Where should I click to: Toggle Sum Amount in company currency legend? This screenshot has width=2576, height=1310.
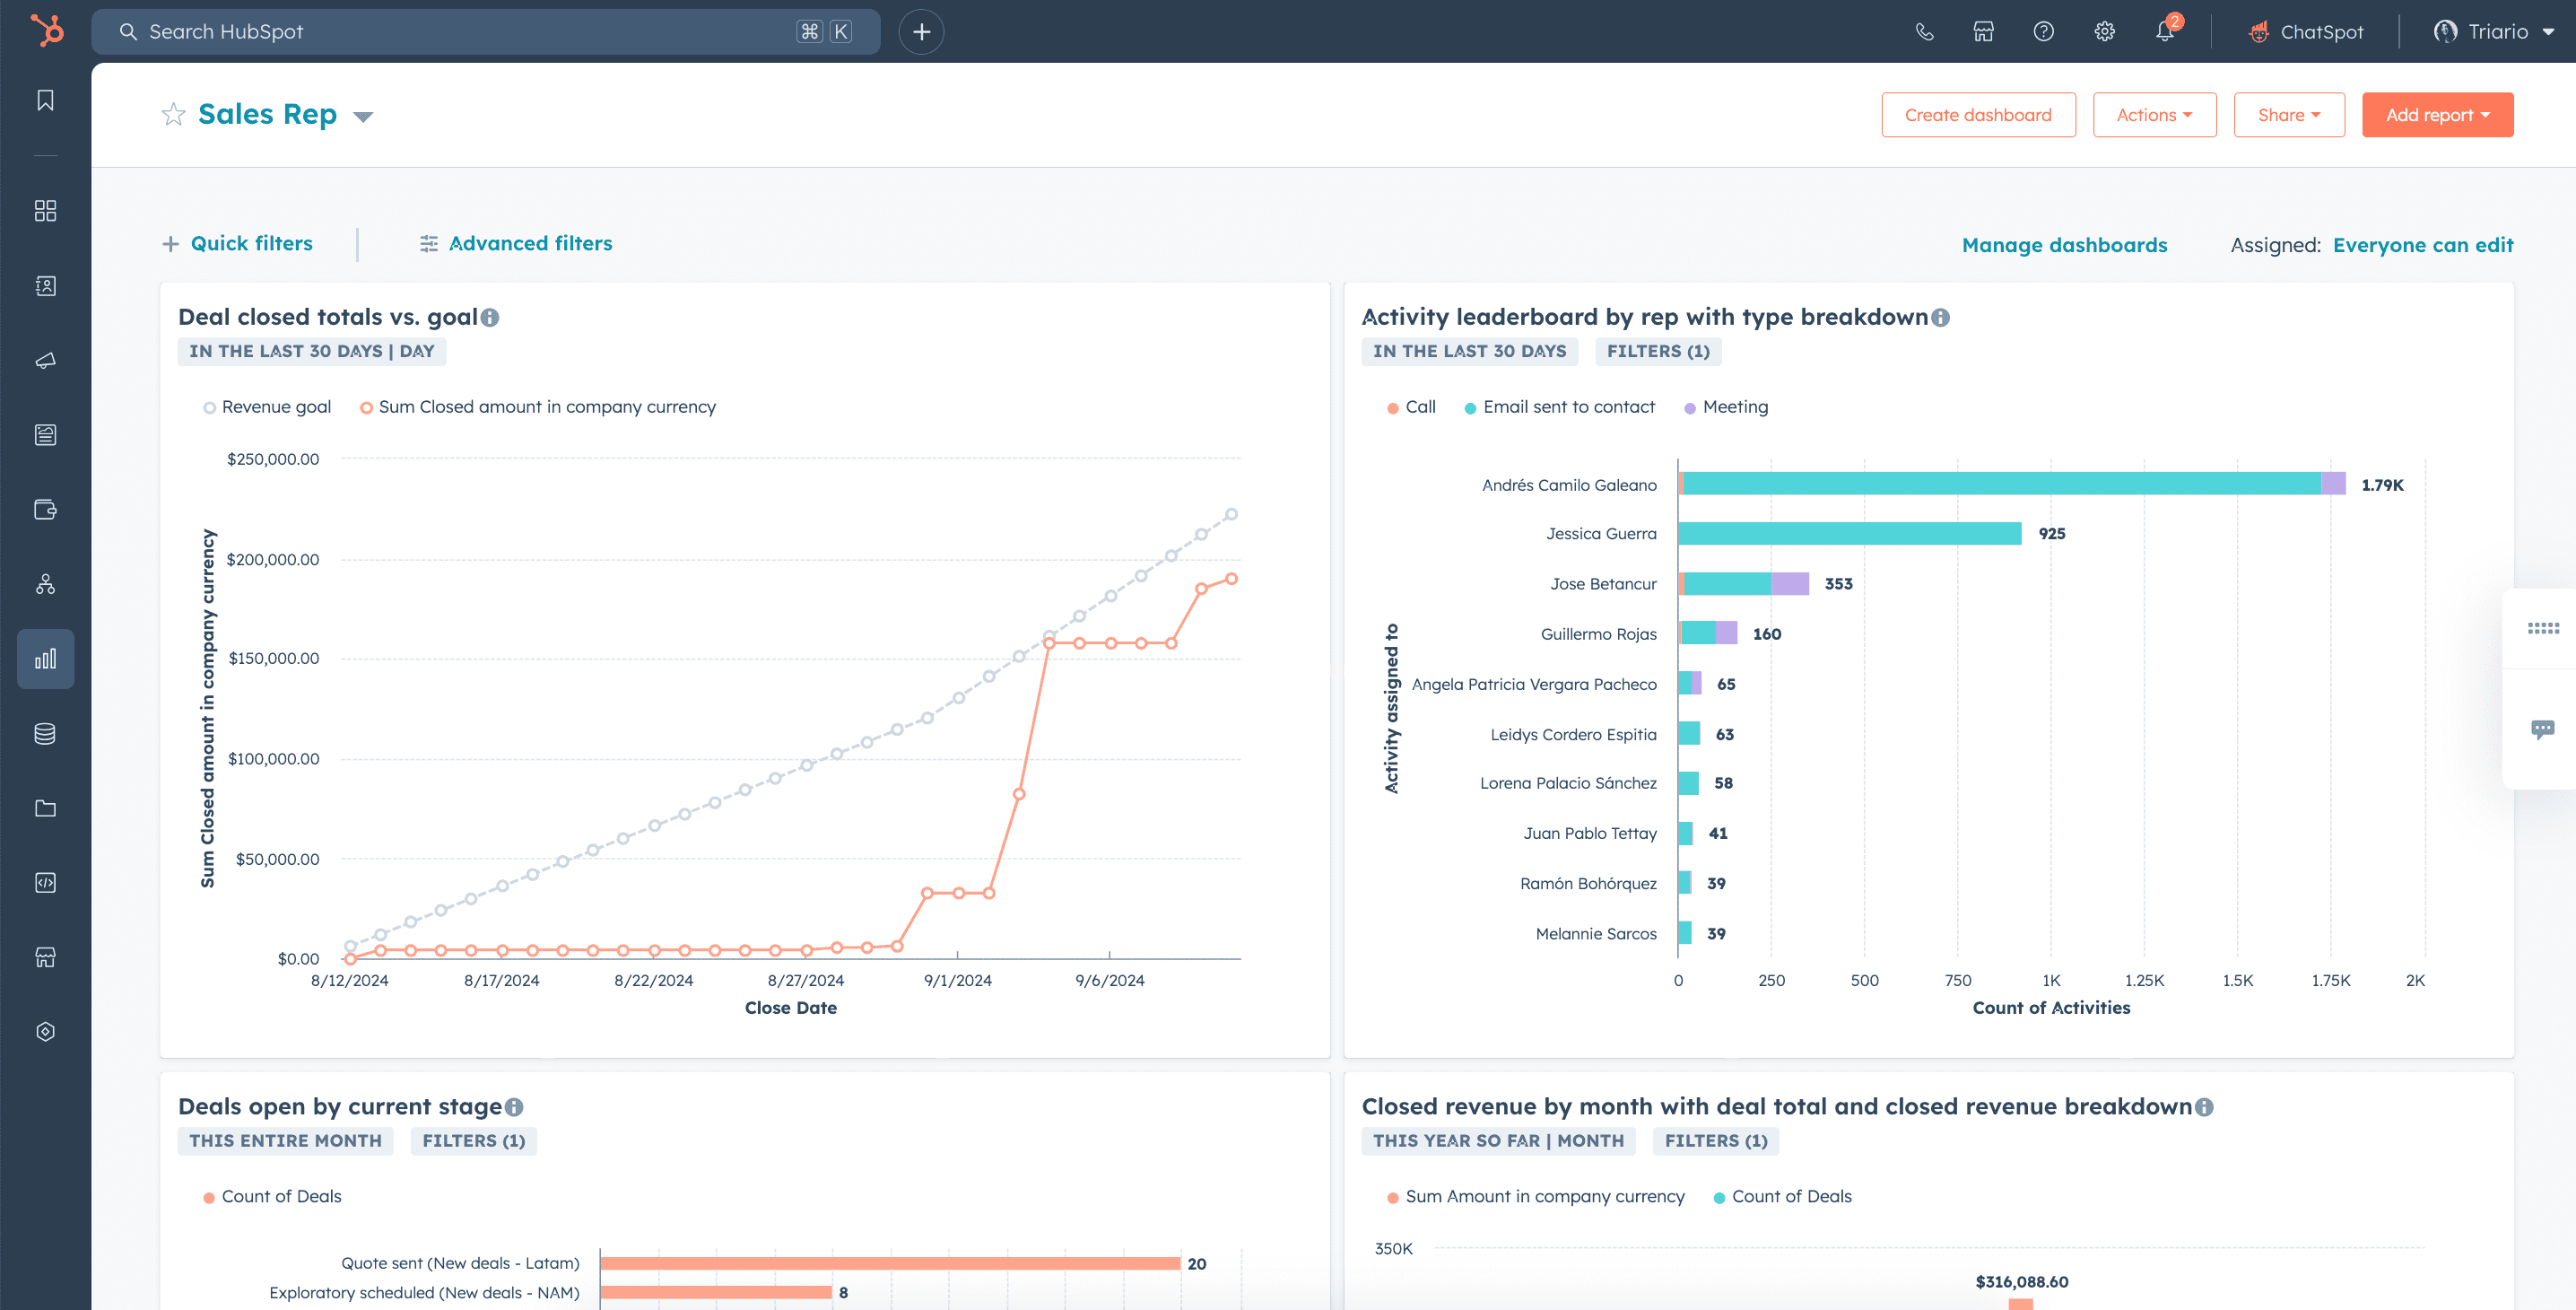pyautogui.click(x=1536, y=1197)
